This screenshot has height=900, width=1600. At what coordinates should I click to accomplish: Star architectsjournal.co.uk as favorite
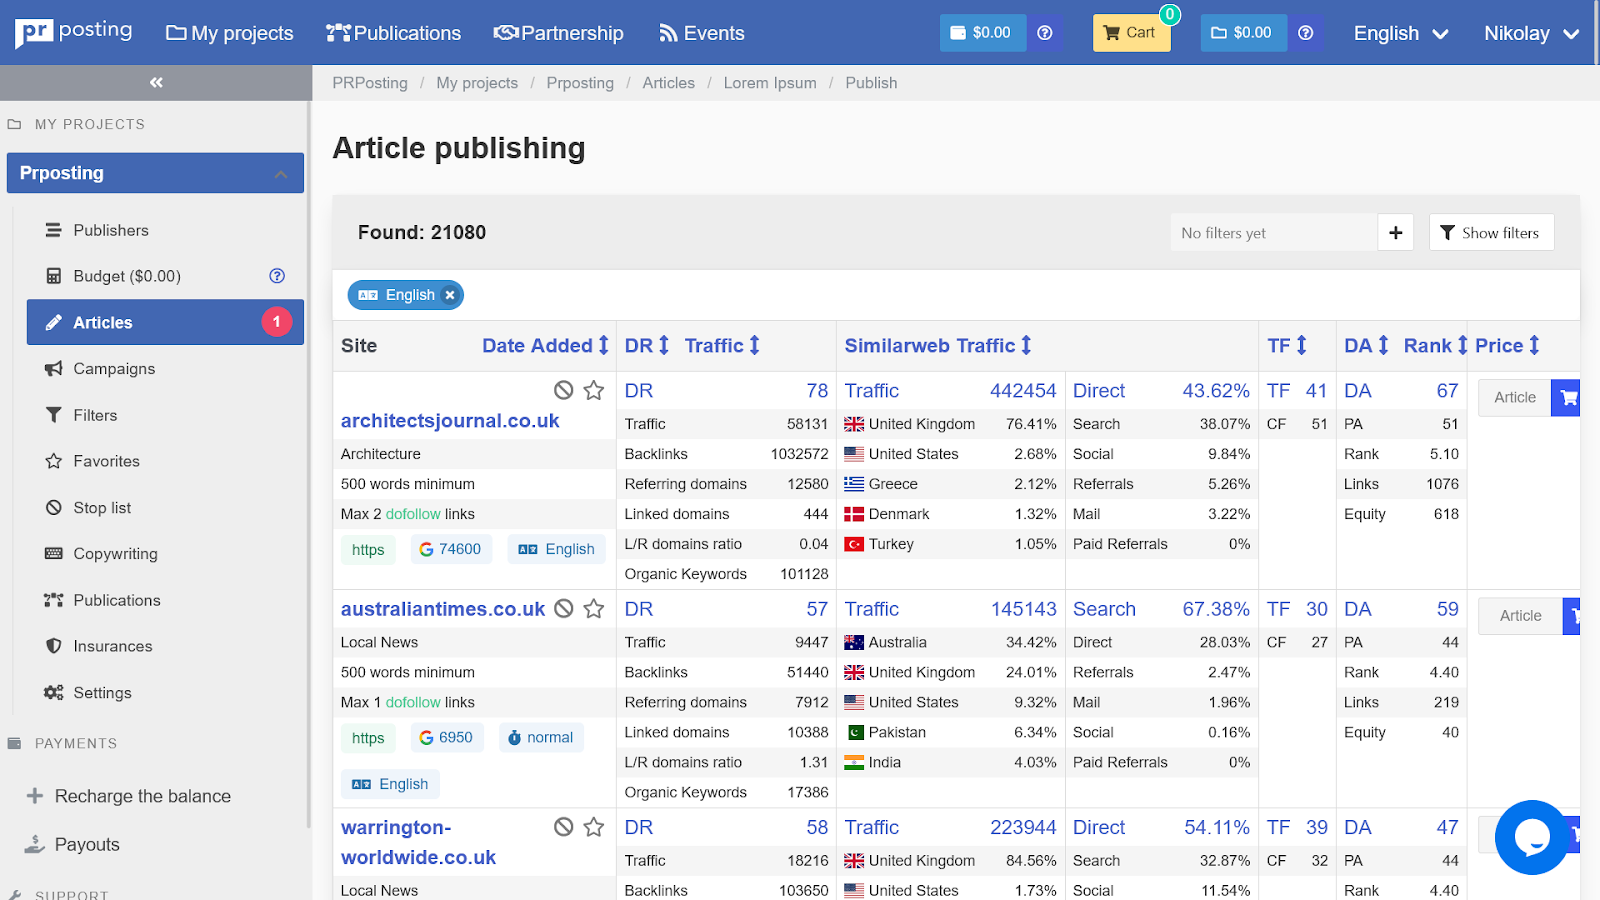click(x=594, y=390)
